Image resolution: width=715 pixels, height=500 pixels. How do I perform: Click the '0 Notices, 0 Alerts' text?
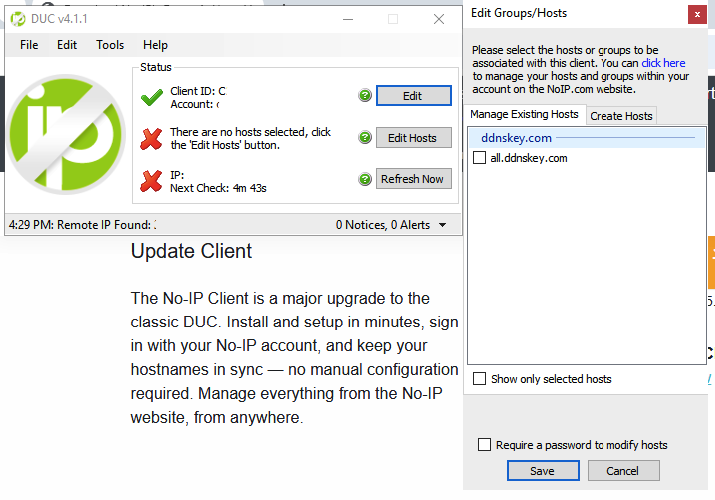coord(383,225)
